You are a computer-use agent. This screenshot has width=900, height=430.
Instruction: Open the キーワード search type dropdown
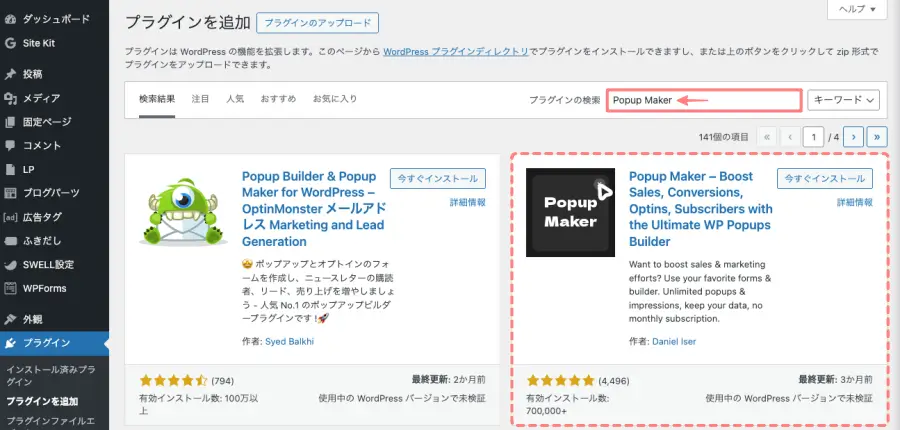[843, 100]
